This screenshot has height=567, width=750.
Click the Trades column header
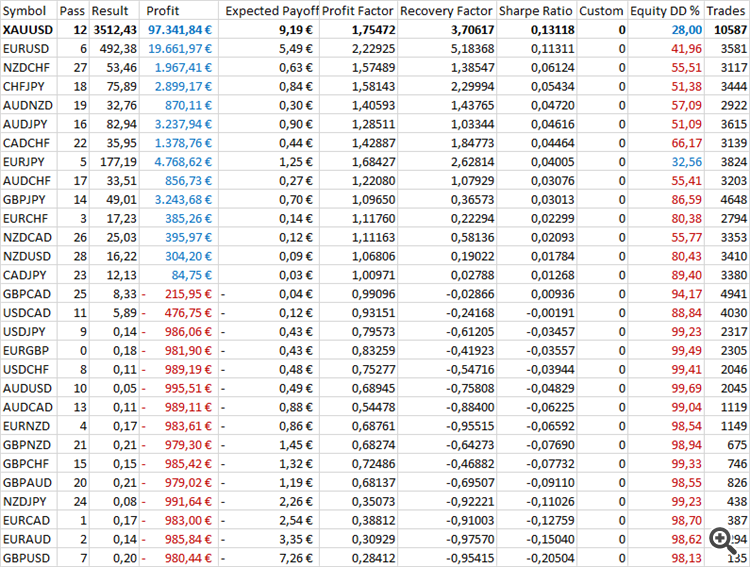pos(726,11)
